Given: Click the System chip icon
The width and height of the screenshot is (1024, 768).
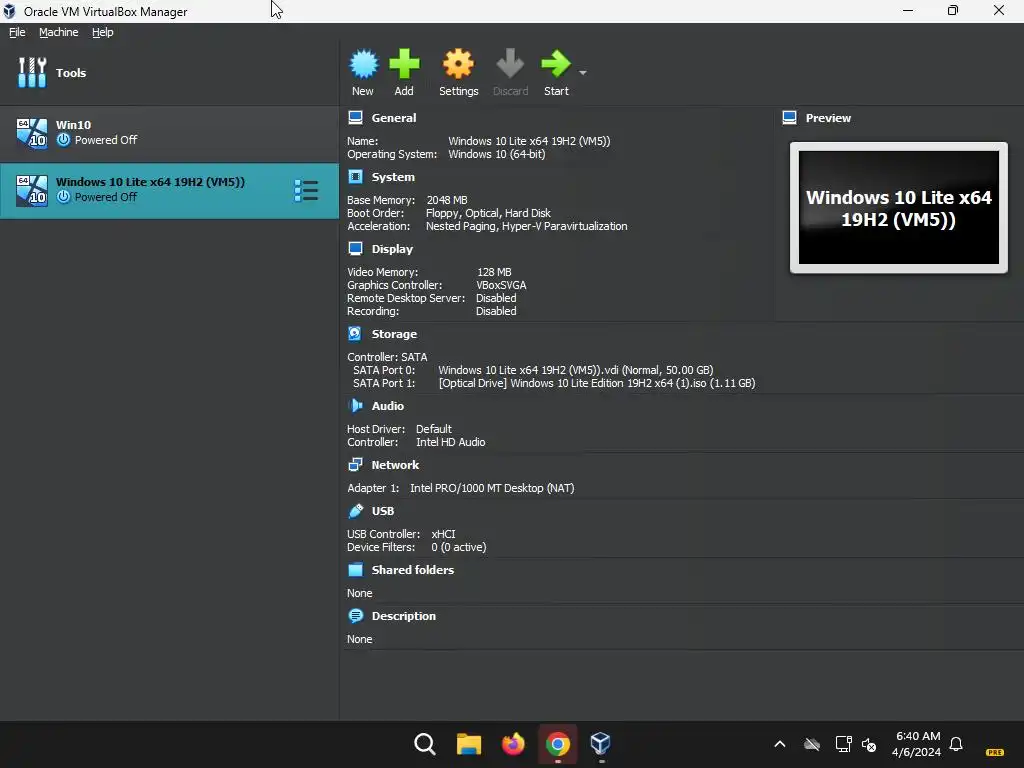Looking at the screenshot, I should pos(355,176).
